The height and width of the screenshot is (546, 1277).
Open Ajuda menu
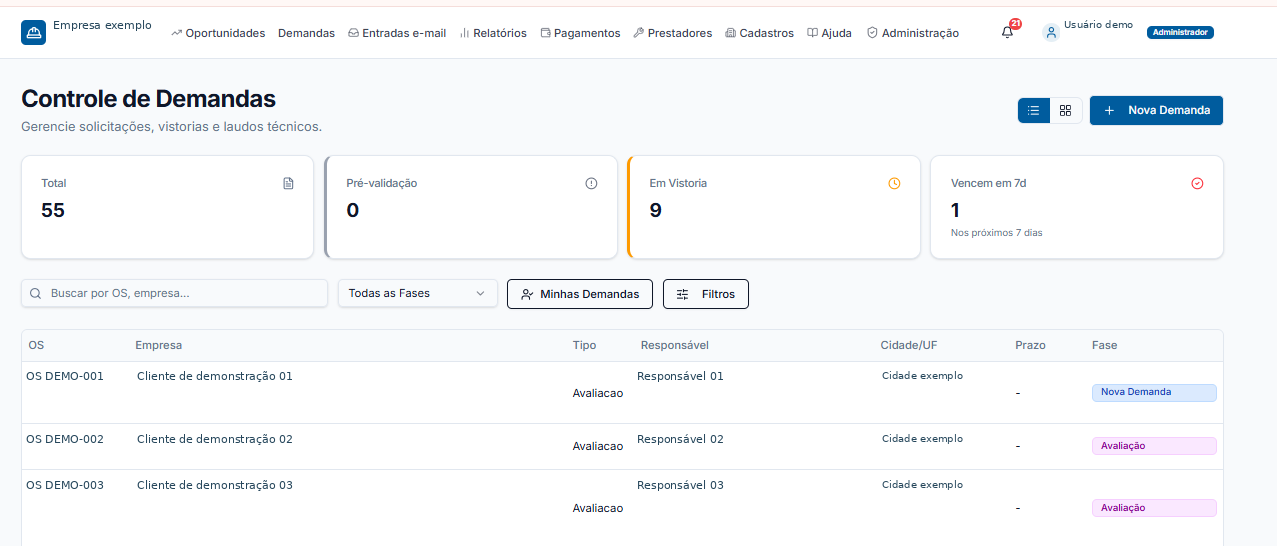tap(830, 33)
